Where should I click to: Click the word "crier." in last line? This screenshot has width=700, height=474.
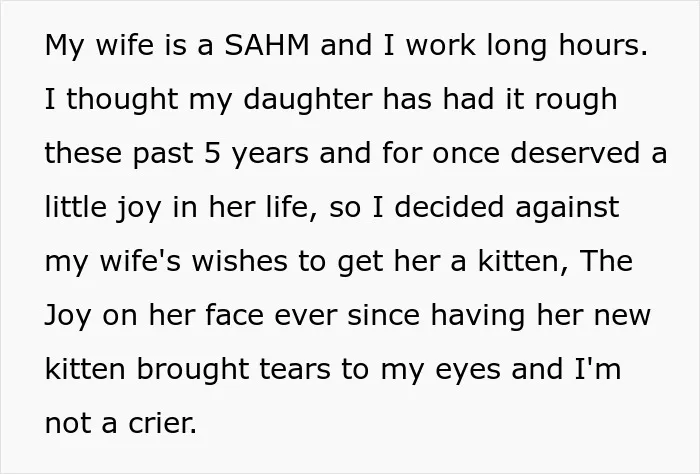click(x=162, y=423)
